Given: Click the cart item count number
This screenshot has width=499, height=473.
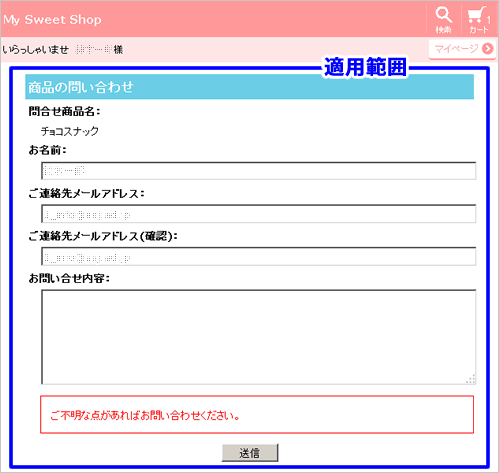Looking at the screenshot, I should coord(489,20).
